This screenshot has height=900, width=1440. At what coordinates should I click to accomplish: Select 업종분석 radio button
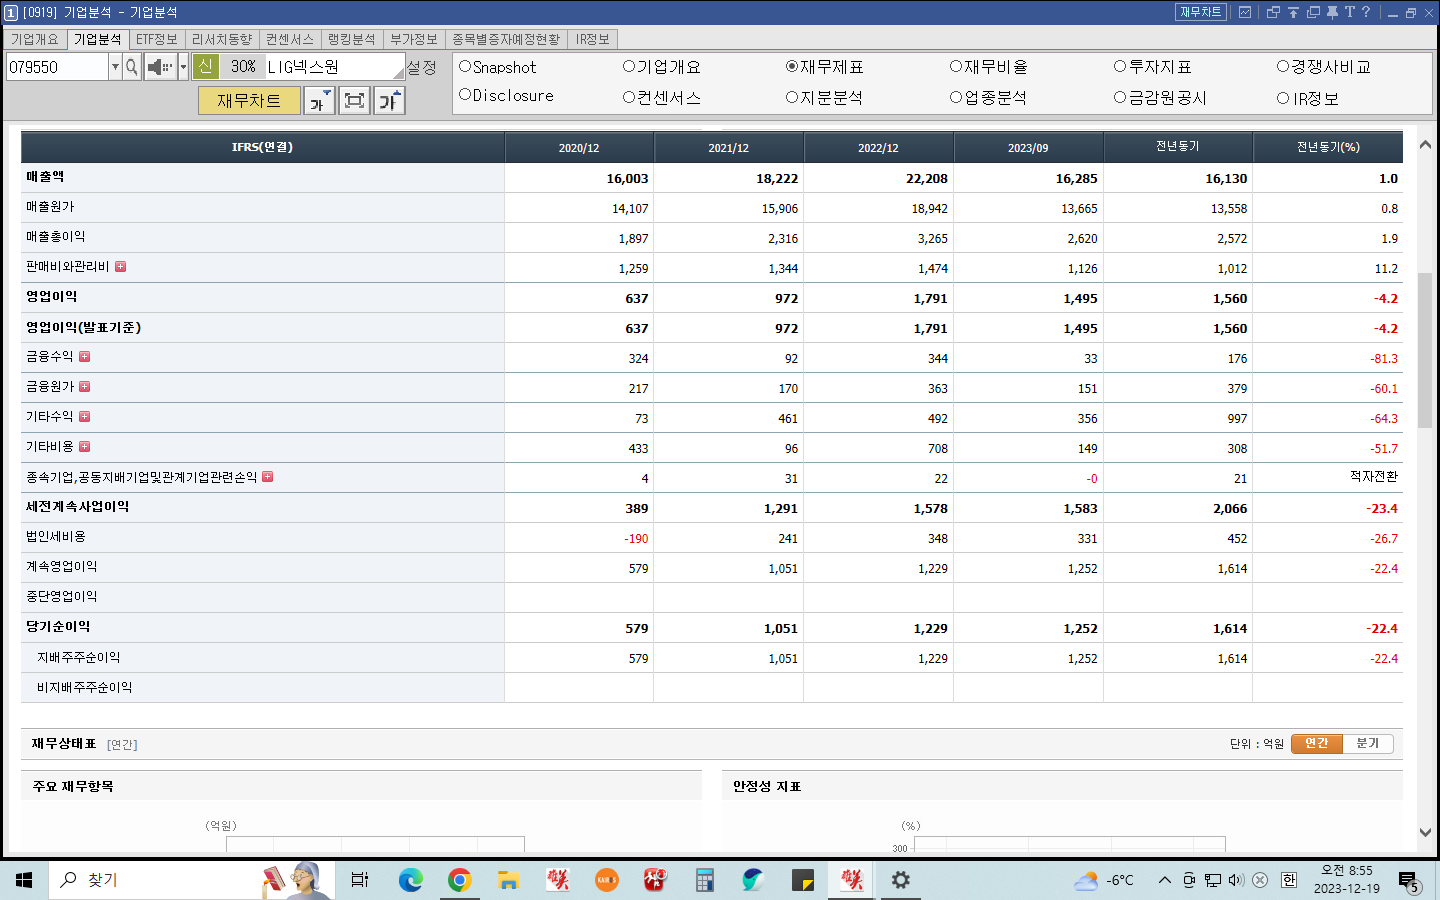(956, 97)
